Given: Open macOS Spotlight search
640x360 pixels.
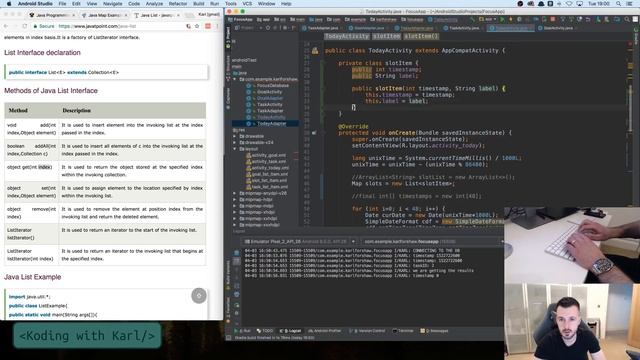Looking at the screenshot, I should [x=619, y=4].
